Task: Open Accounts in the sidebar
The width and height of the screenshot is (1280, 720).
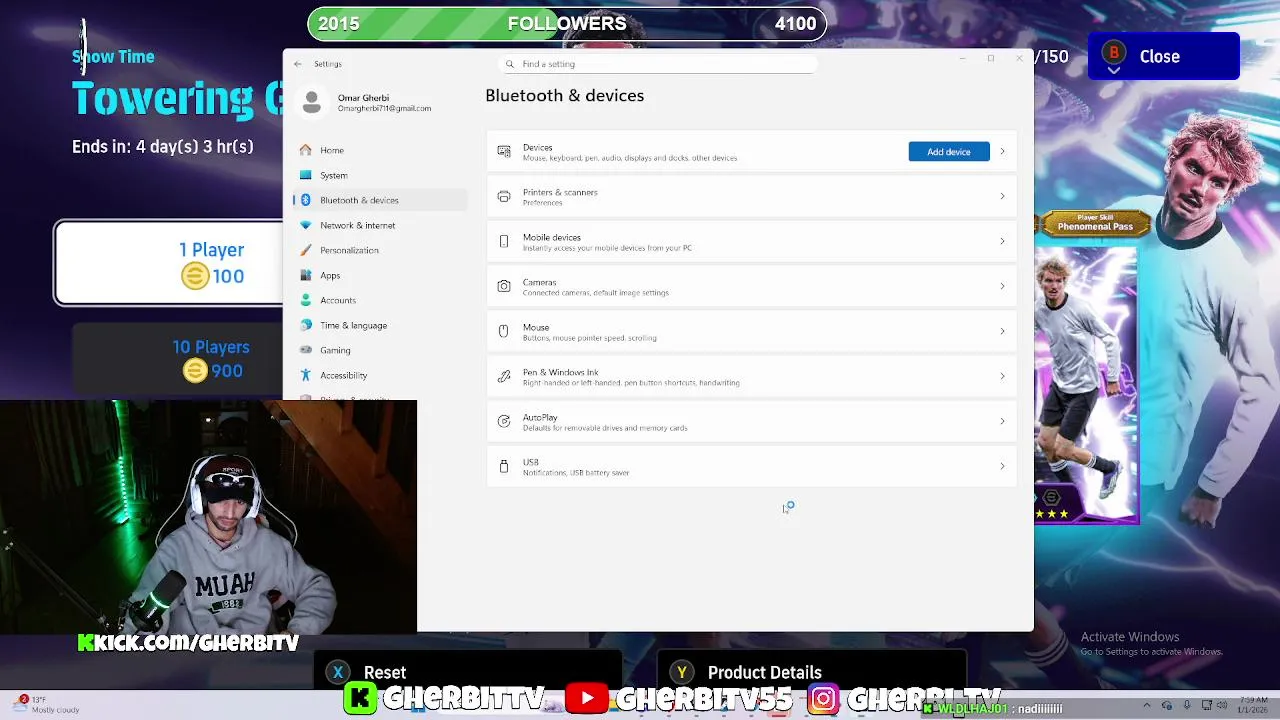Action: point(380,300)
